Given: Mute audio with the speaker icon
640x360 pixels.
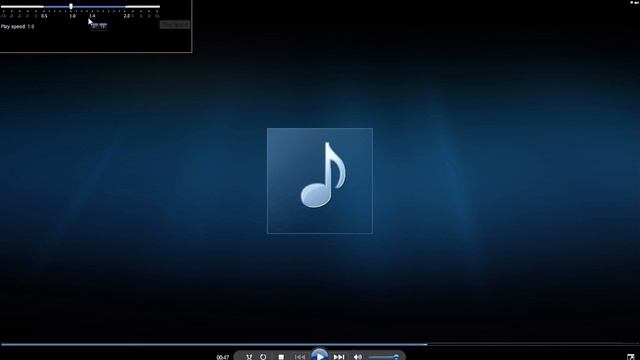Looking at the screenshot, I should (x=358, y=357).
